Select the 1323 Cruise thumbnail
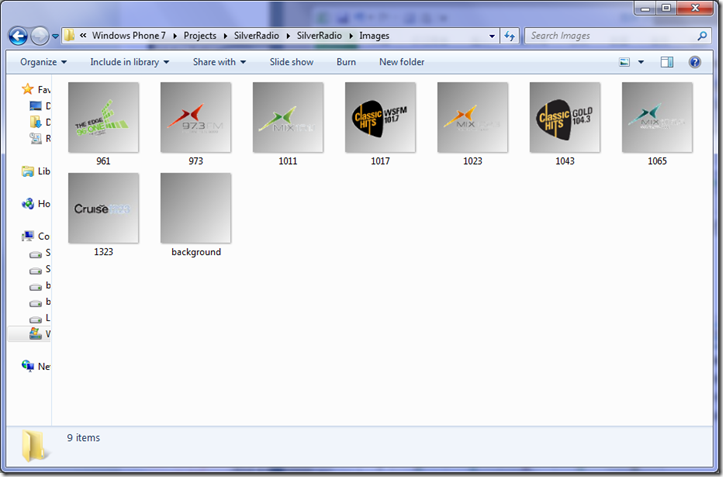723x477 pixels. (x=103, y=209)
